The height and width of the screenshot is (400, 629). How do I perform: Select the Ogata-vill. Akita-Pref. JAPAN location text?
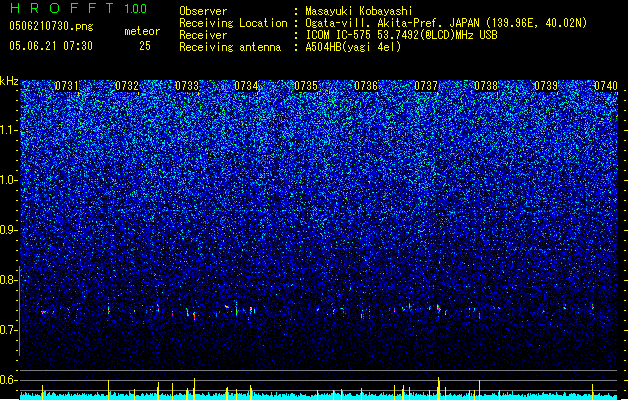(446, 23)
